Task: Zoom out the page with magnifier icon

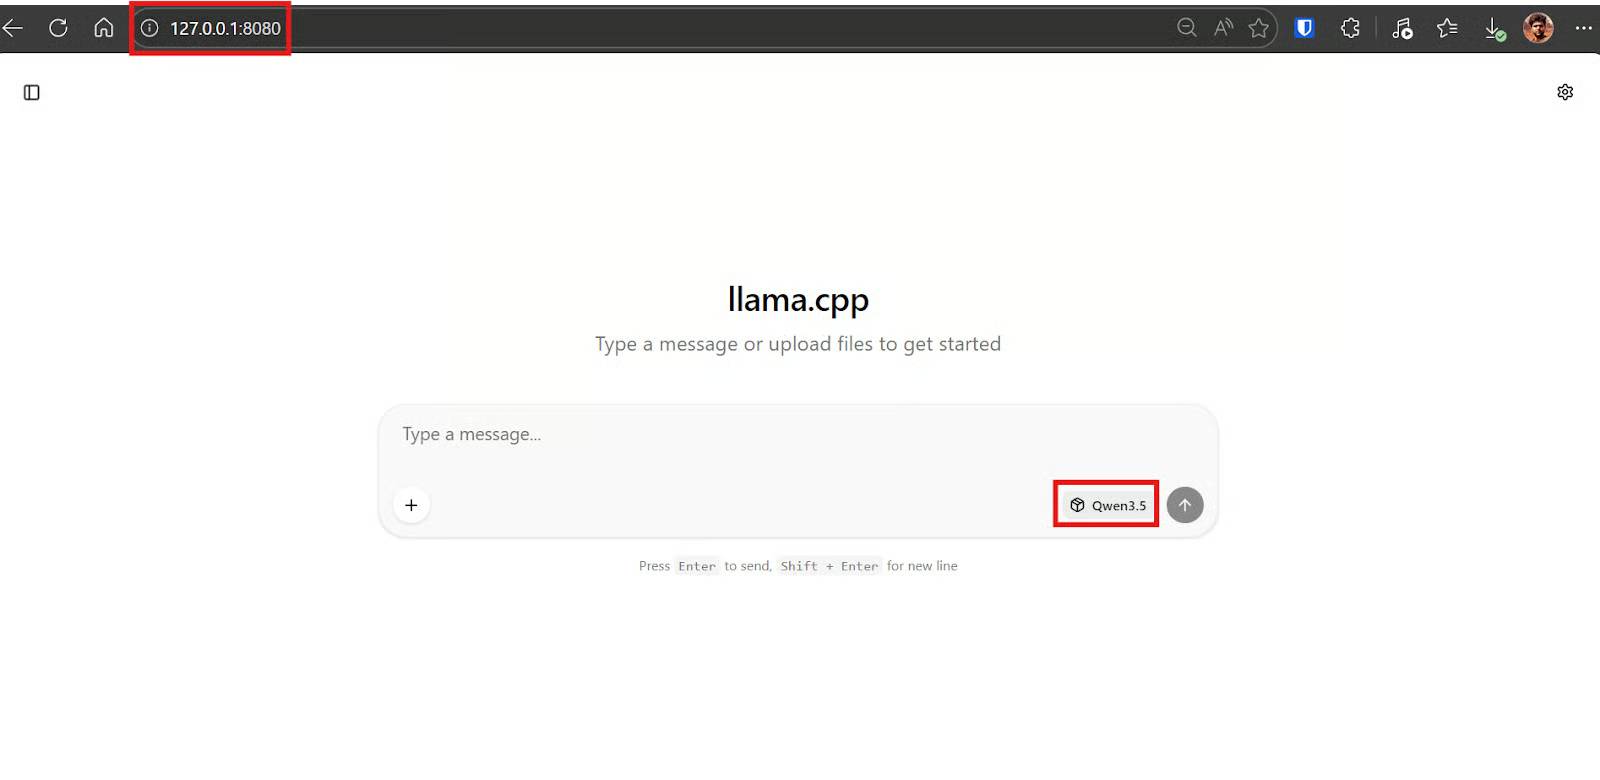Action: click(1186, 28)
